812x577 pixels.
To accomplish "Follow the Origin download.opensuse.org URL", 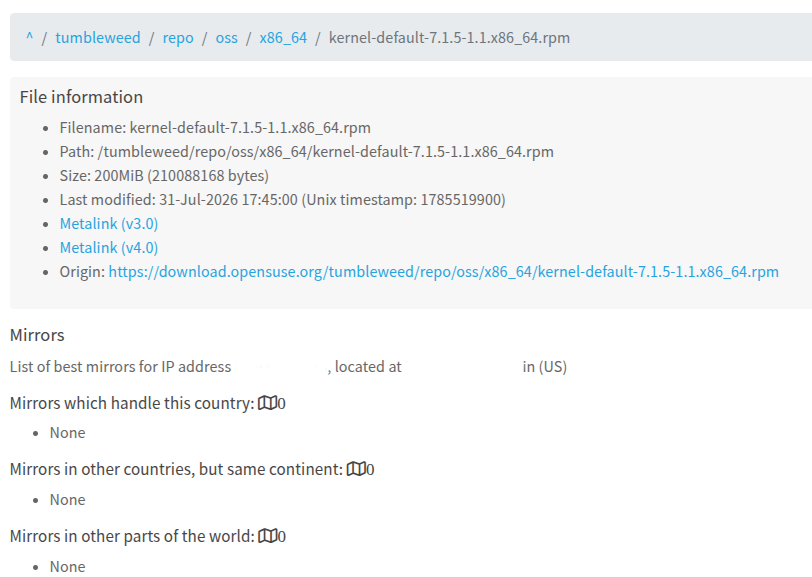I will pos(443,272).
